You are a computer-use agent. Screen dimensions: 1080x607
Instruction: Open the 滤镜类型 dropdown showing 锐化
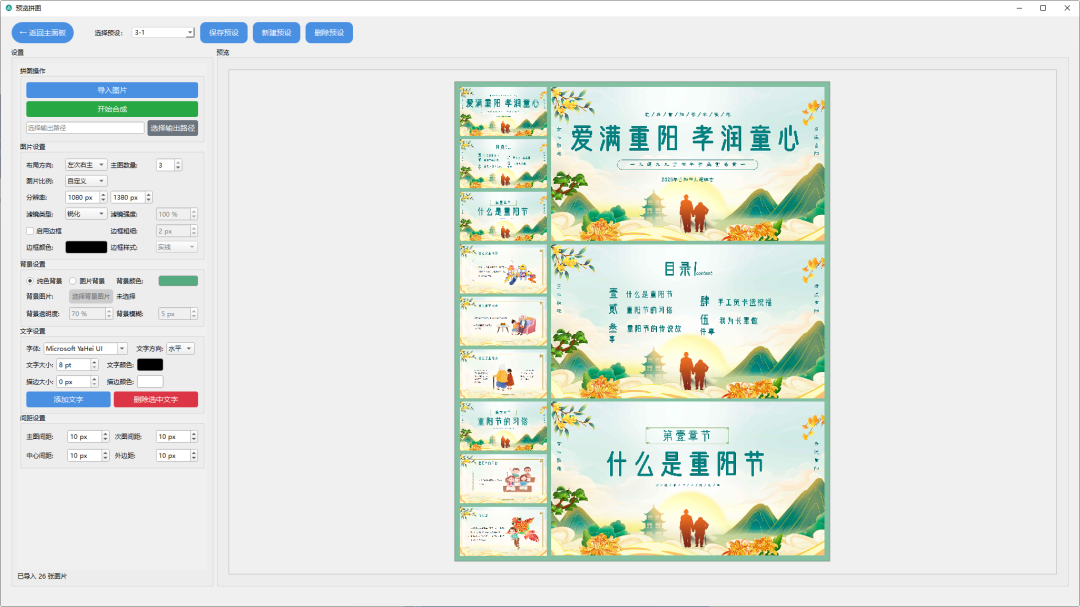[x=88, y=213]
